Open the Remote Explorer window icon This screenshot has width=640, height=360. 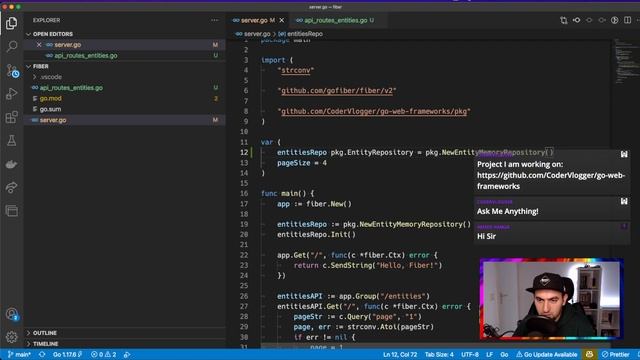pos(11,211)
